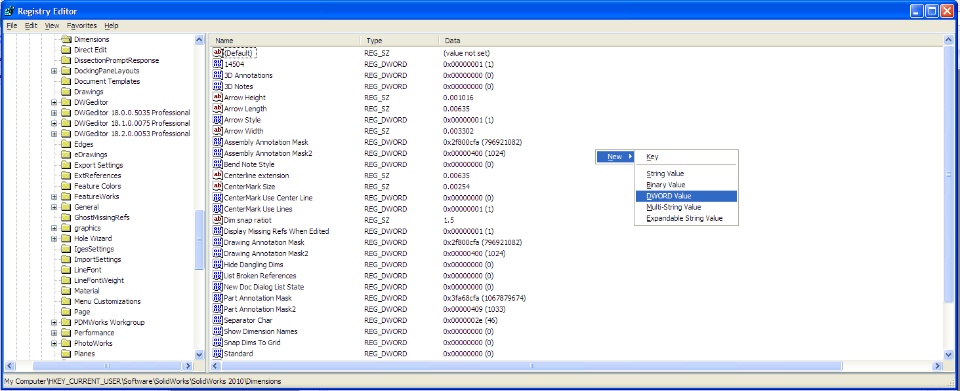Sort by the Type column header

coord(399,40)
